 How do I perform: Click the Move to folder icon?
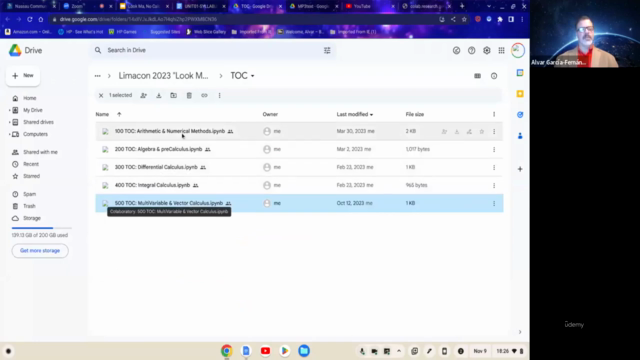coord(173,96)
